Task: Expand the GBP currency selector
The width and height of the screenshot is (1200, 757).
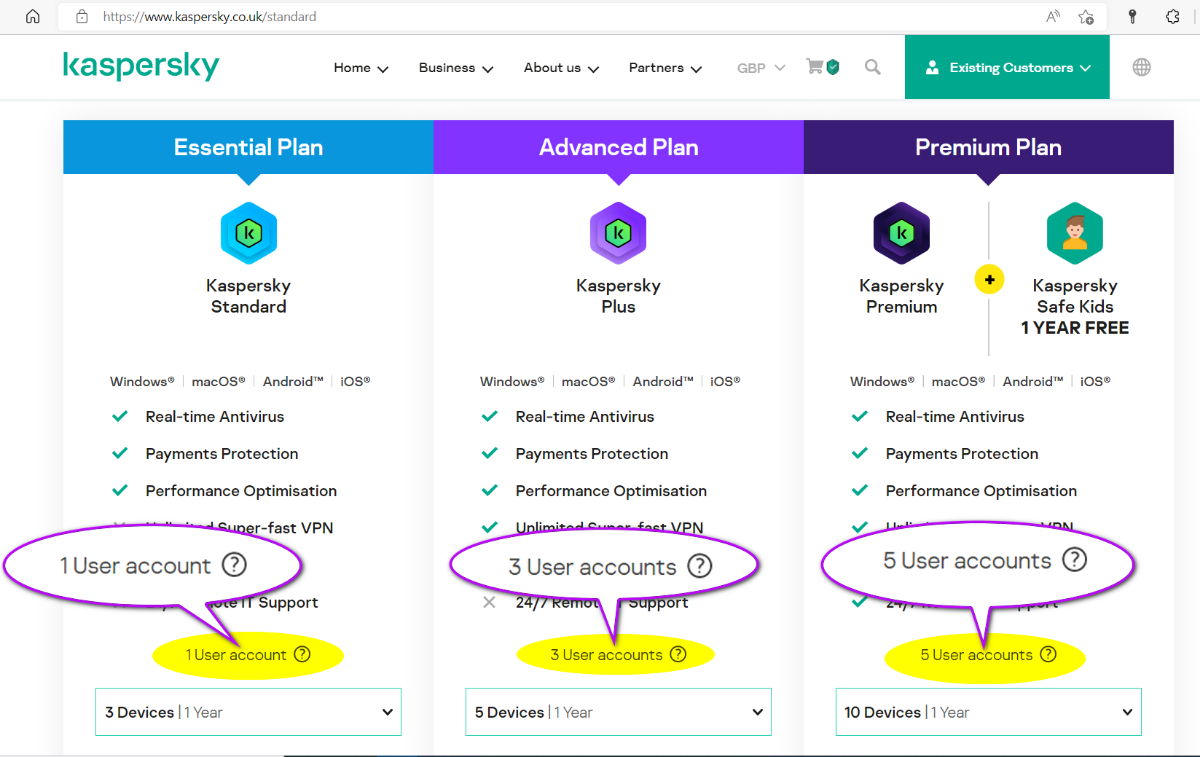Action: click(761, 68)
